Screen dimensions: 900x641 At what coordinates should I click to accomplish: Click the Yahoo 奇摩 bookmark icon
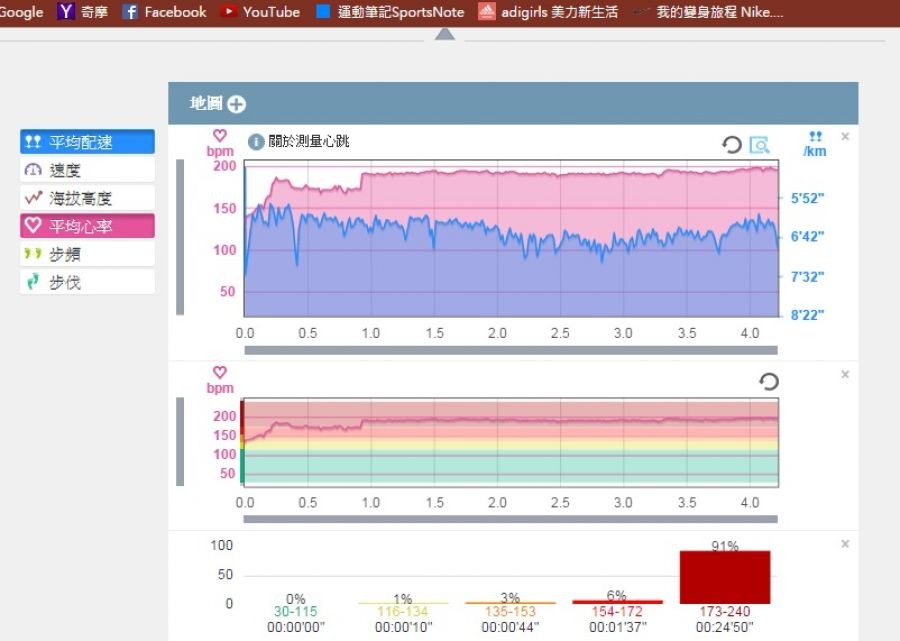67,12
